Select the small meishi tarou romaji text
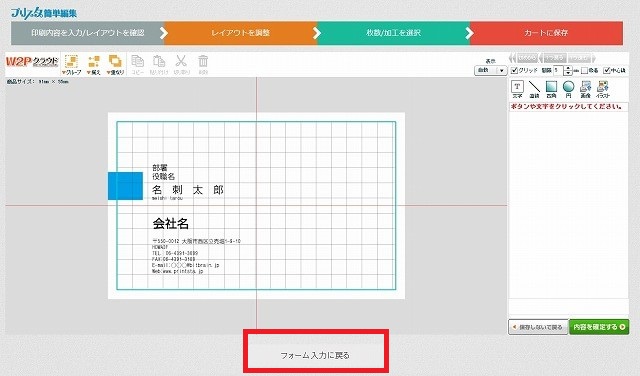 coord(167,198)
